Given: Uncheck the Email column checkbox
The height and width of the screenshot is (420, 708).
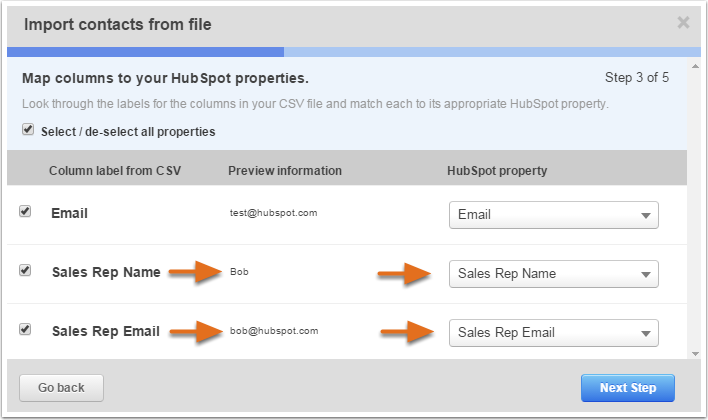Looking at the screenshot, I should (25, 211).
